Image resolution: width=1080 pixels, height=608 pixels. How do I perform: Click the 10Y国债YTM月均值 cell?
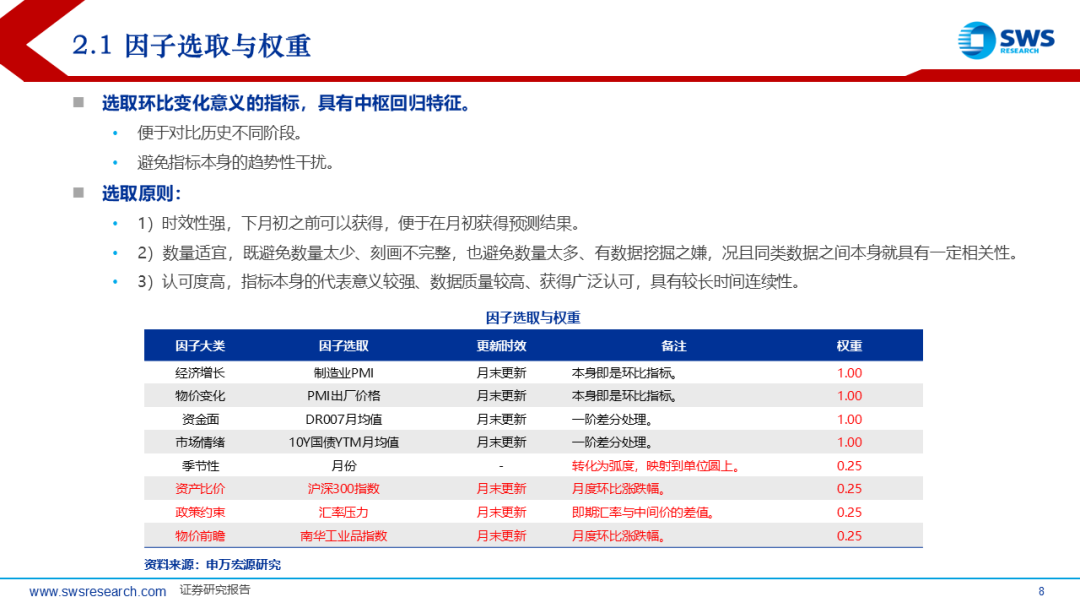point(343,442)
